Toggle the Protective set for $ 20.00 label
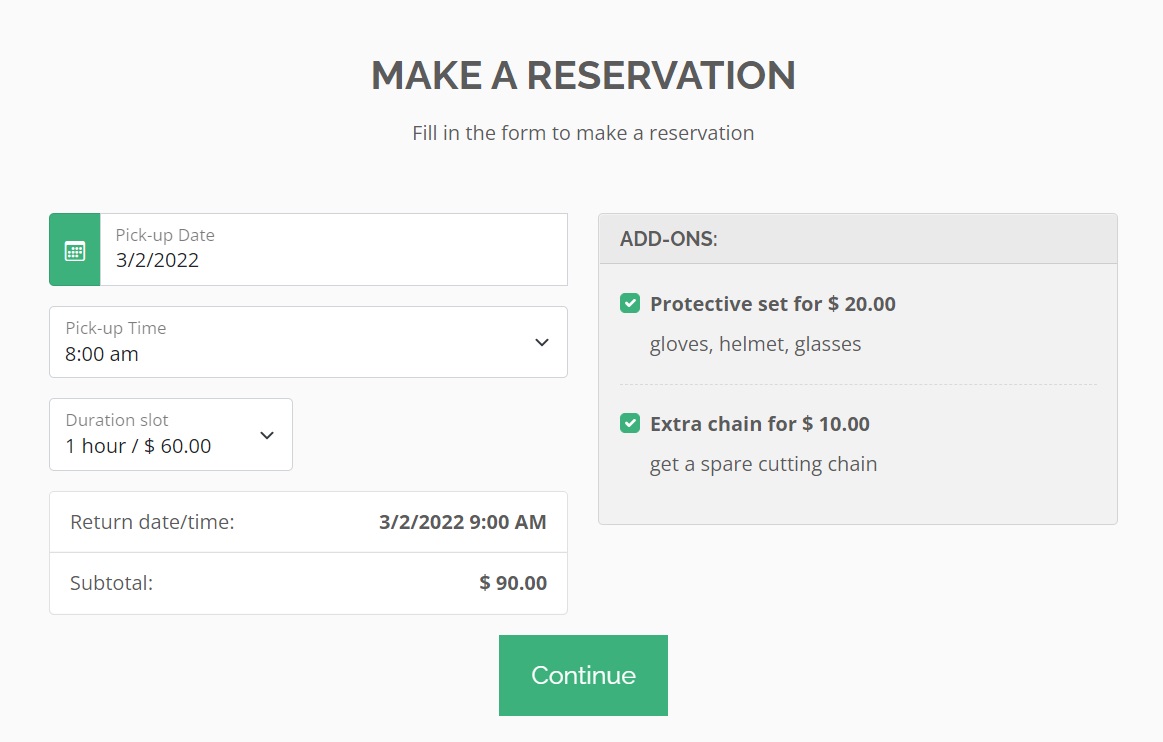The image size is (1163, 742). (x=773, y=303)
